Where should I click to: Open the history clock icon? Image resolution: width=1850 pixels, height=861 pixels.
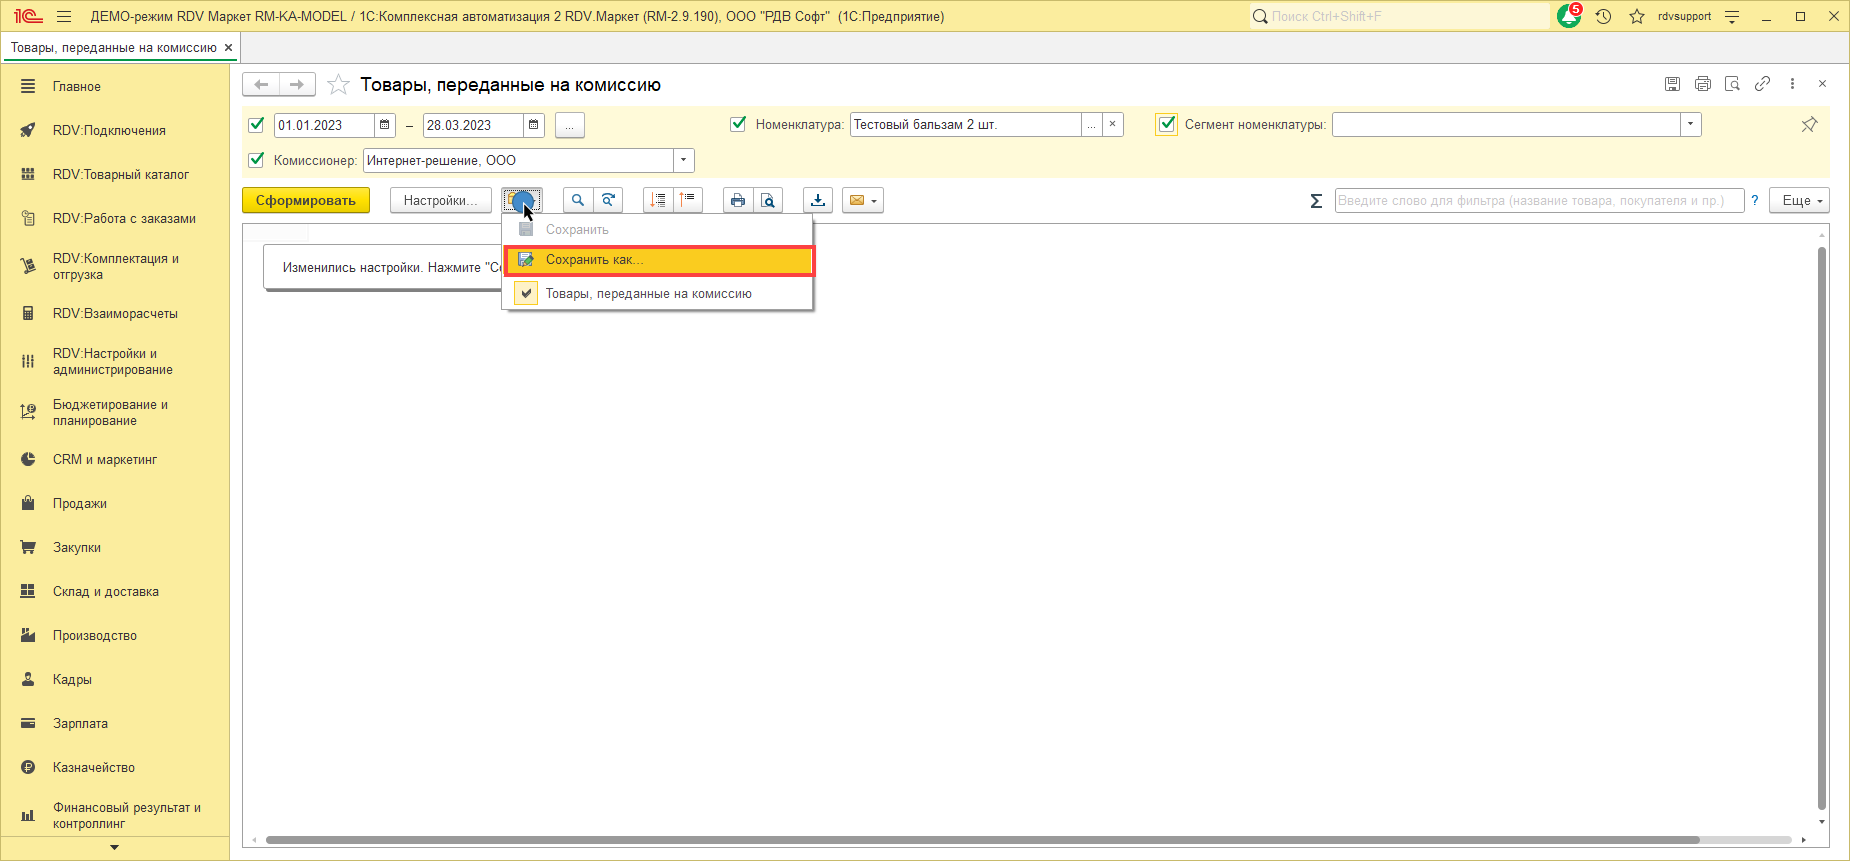coord(1603,17)
